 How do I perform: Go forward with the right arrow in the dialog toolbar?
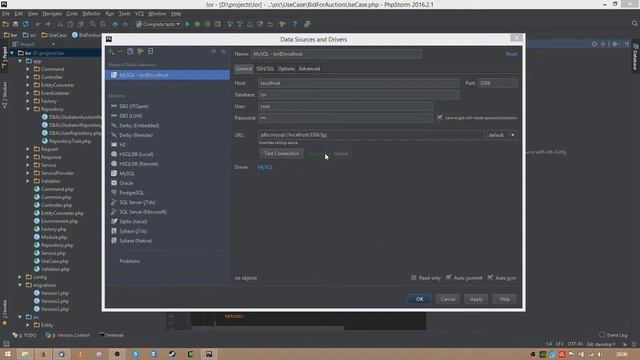tap(223, 51)
